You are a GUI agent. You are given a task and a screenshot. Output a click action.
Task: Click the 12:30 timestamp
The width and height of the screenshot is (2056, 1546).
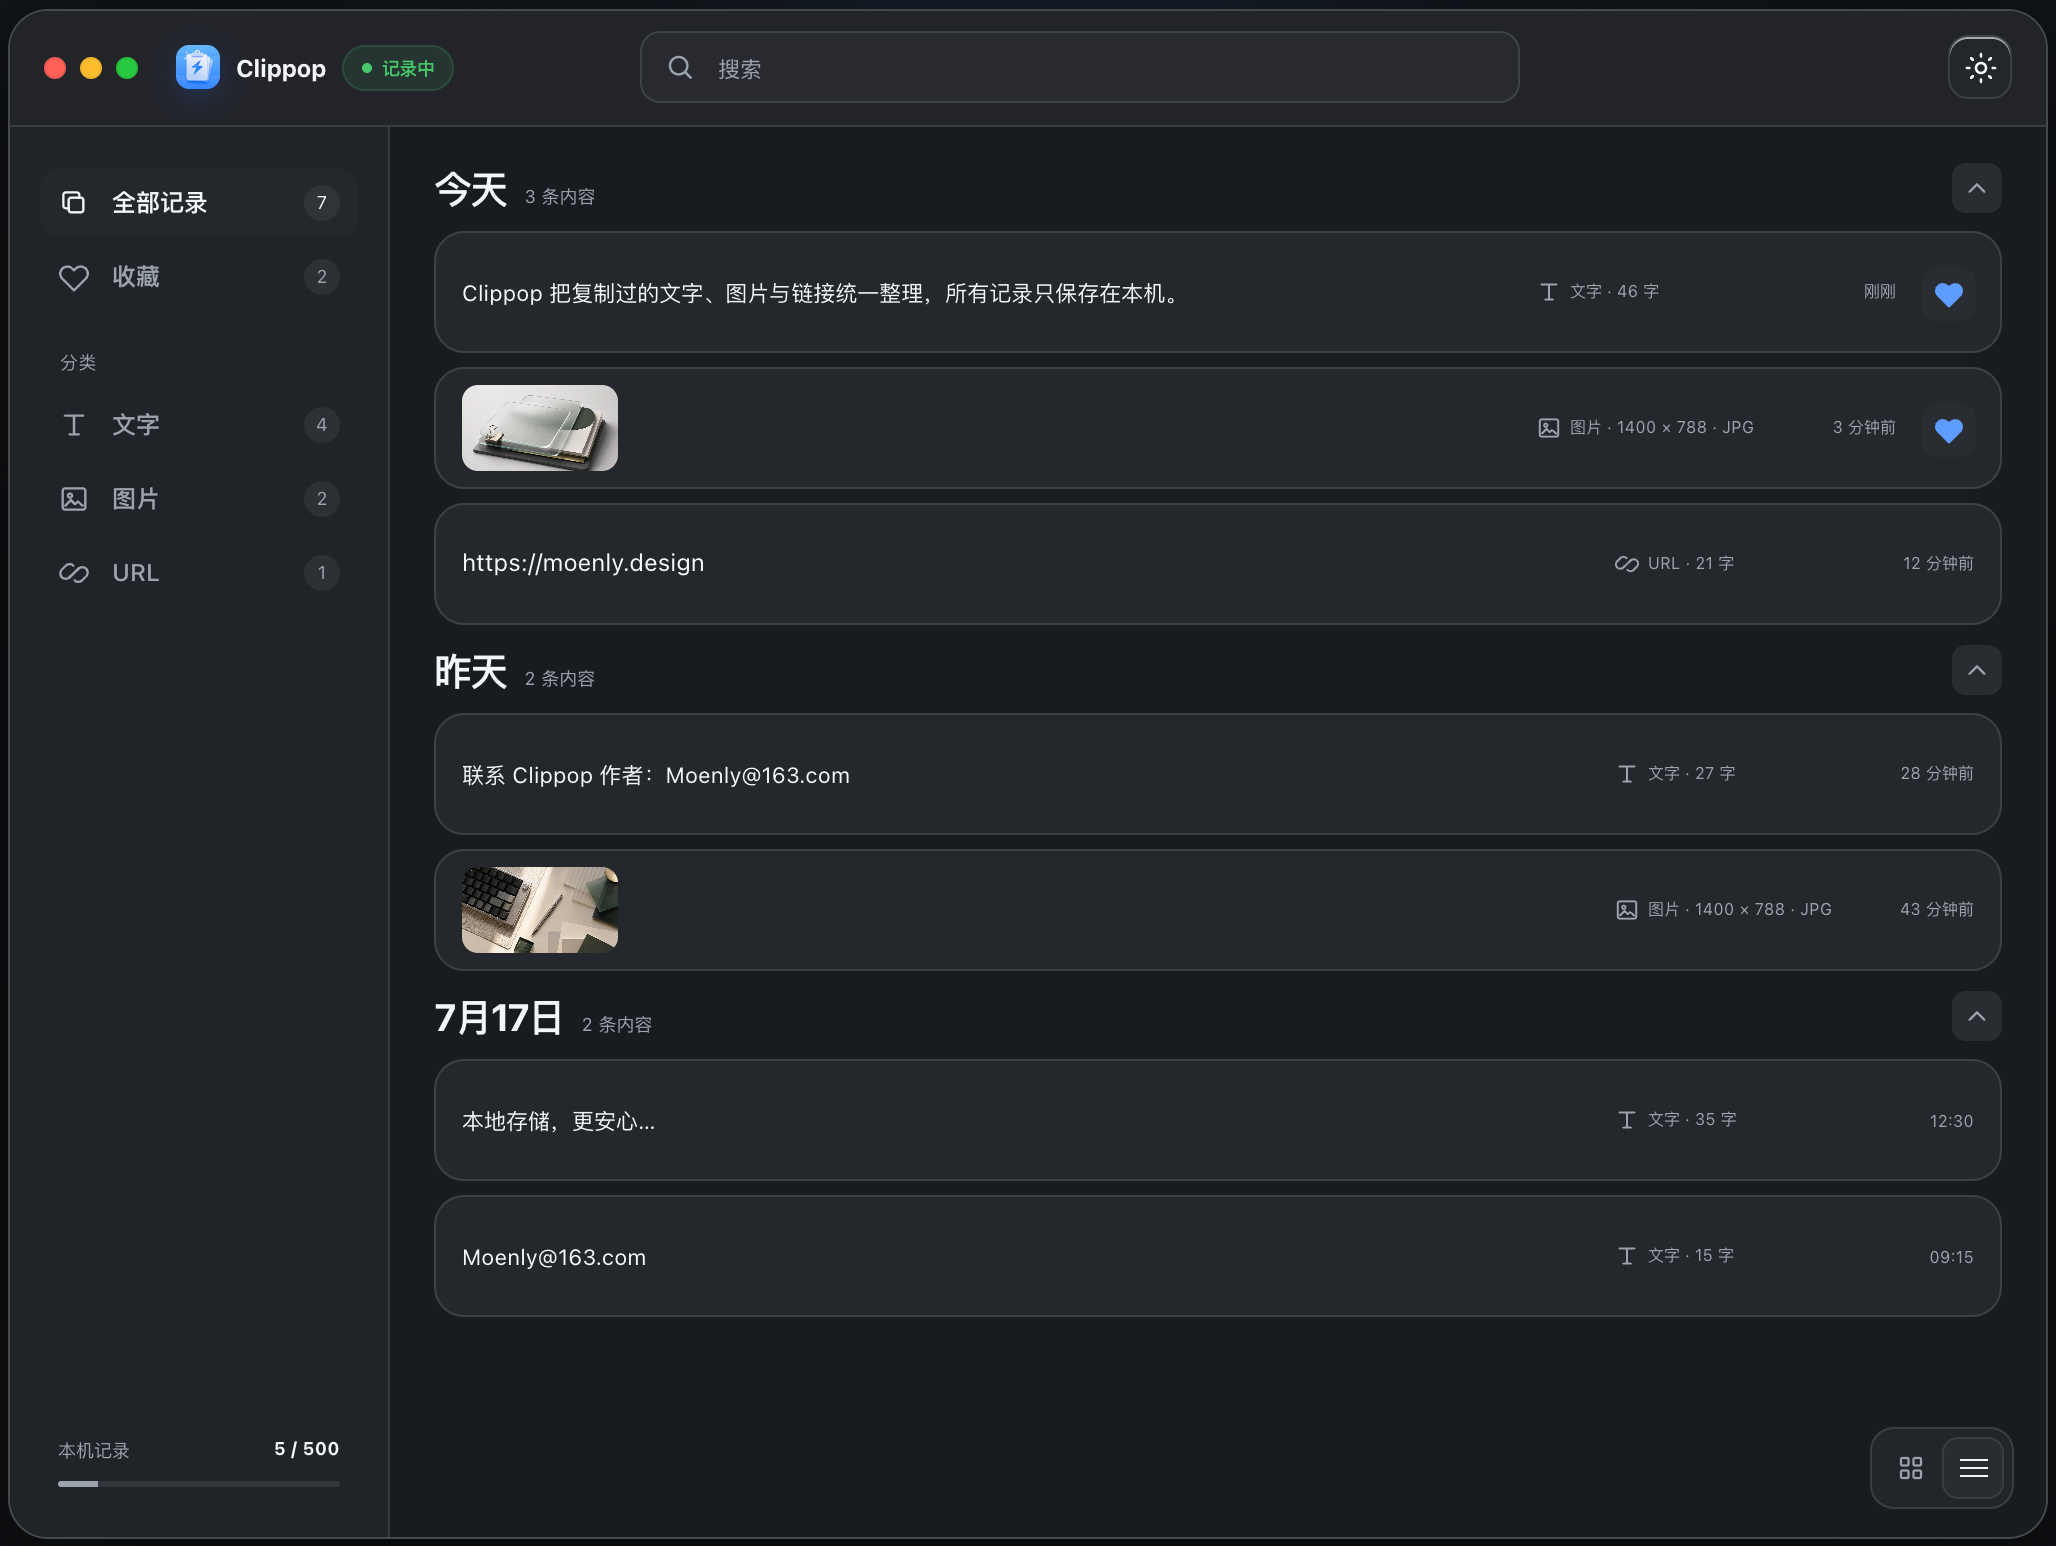[1951, 1121]
